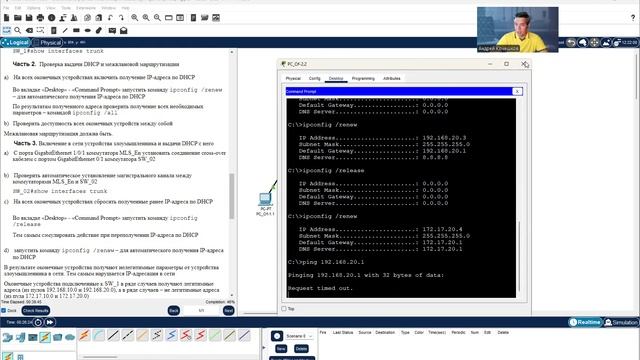
Task: Open the Options menu
Action: point(33,8)
